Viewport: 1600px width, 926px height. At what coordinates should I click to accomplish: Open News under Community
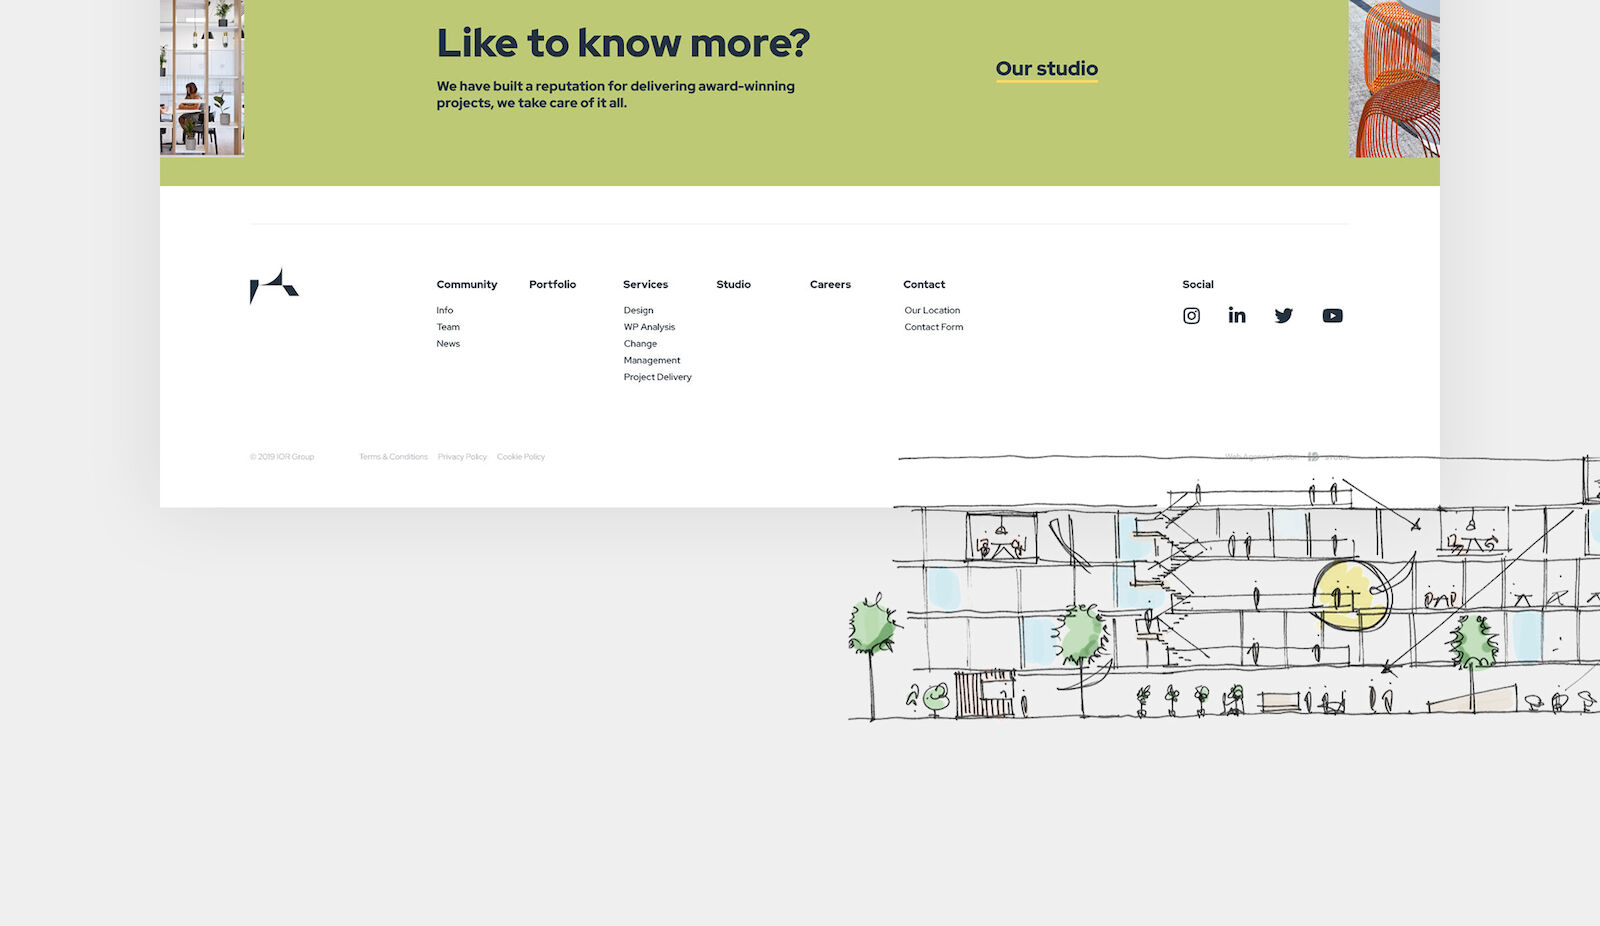coord(448,344)
